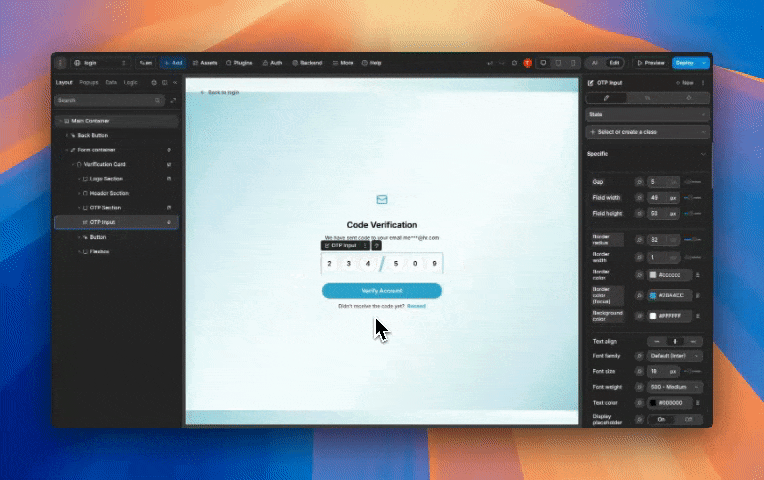This screenshot has height=480, width=764.
Task: Set text align to center
Action: pyautogui.click(x=675, y=342)
